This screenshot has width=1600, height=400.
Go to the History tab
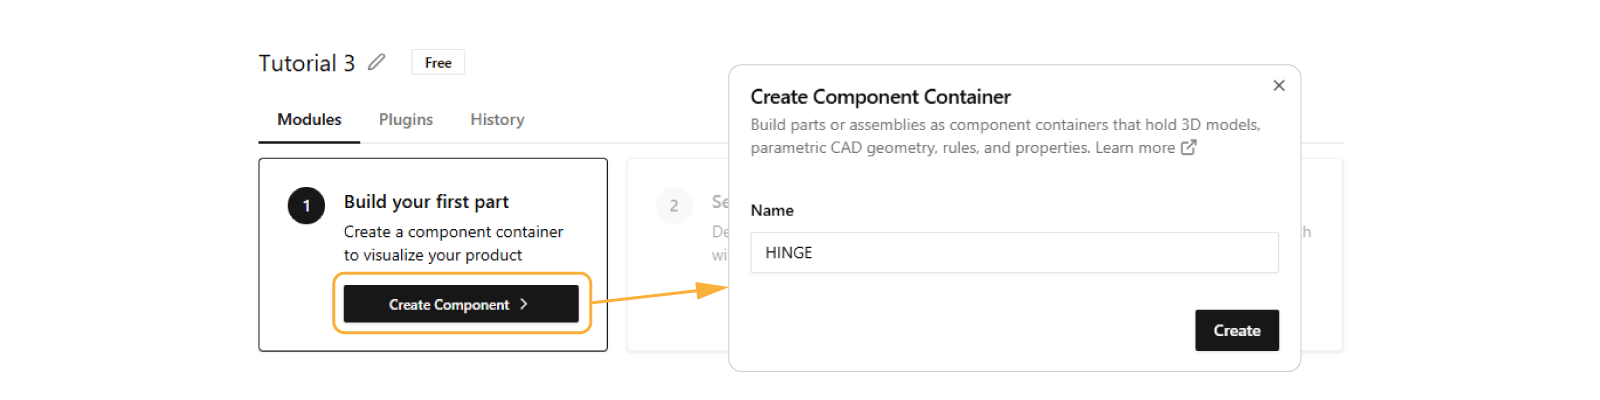click(497, 120)
